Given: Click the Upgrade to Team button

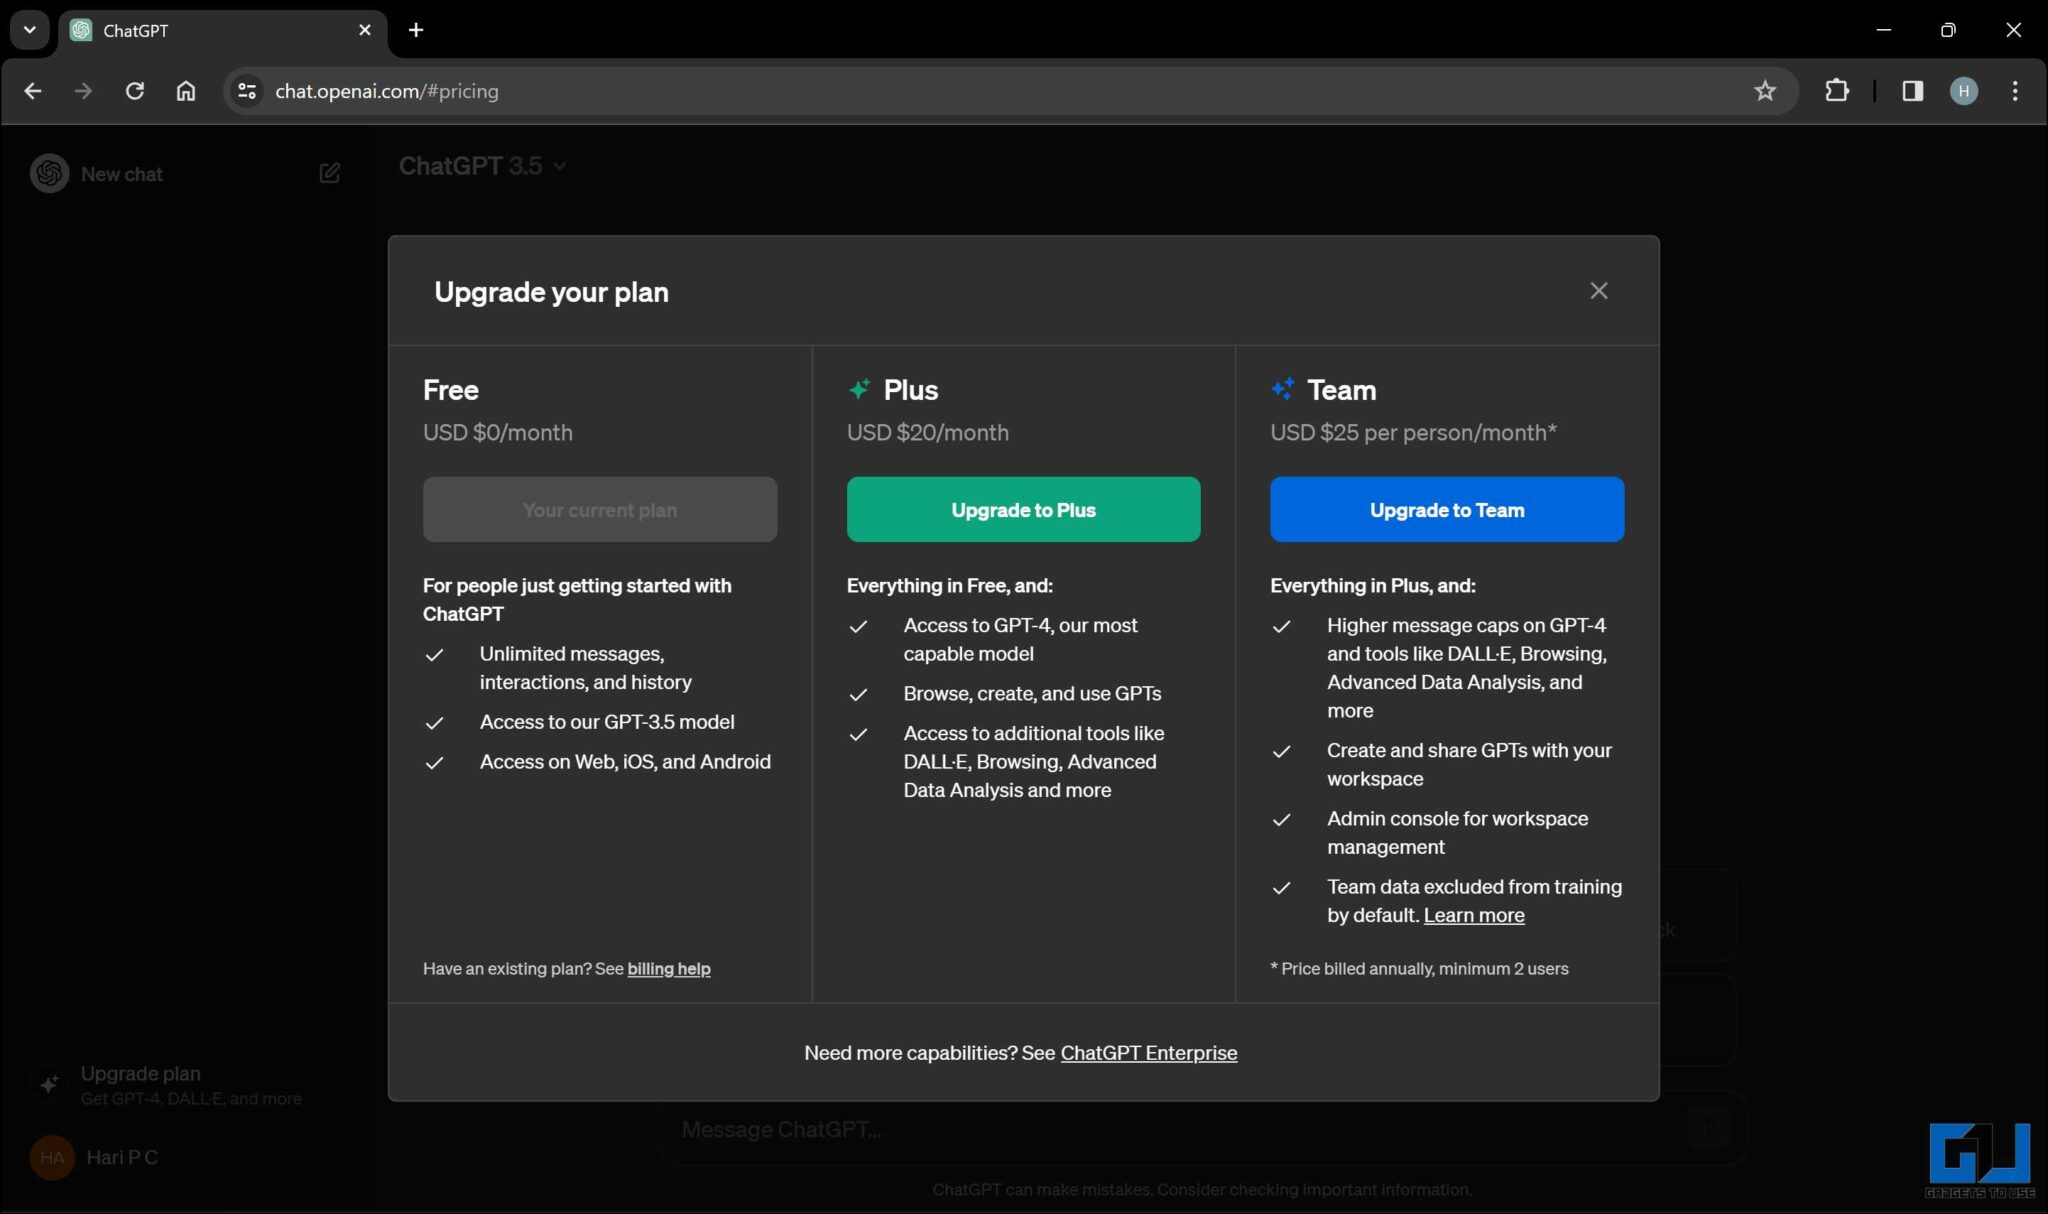Looking at the screenshot, I should (x=1446, y=510).
